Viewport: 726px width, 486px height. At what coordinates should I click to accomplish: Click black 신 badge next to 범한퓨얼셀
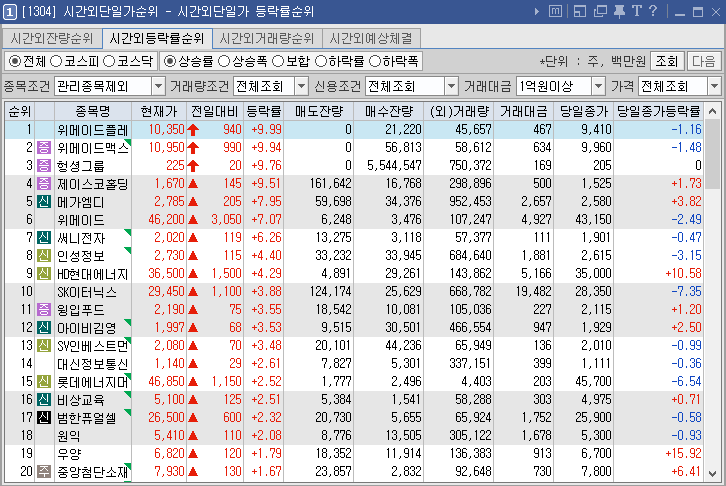coord(44,417)
